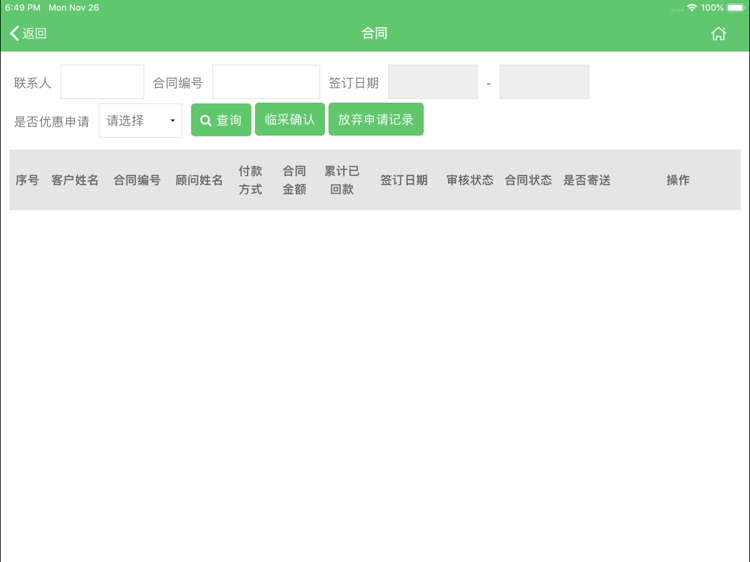Click the table's 签订日期 column header

[404, 180]
